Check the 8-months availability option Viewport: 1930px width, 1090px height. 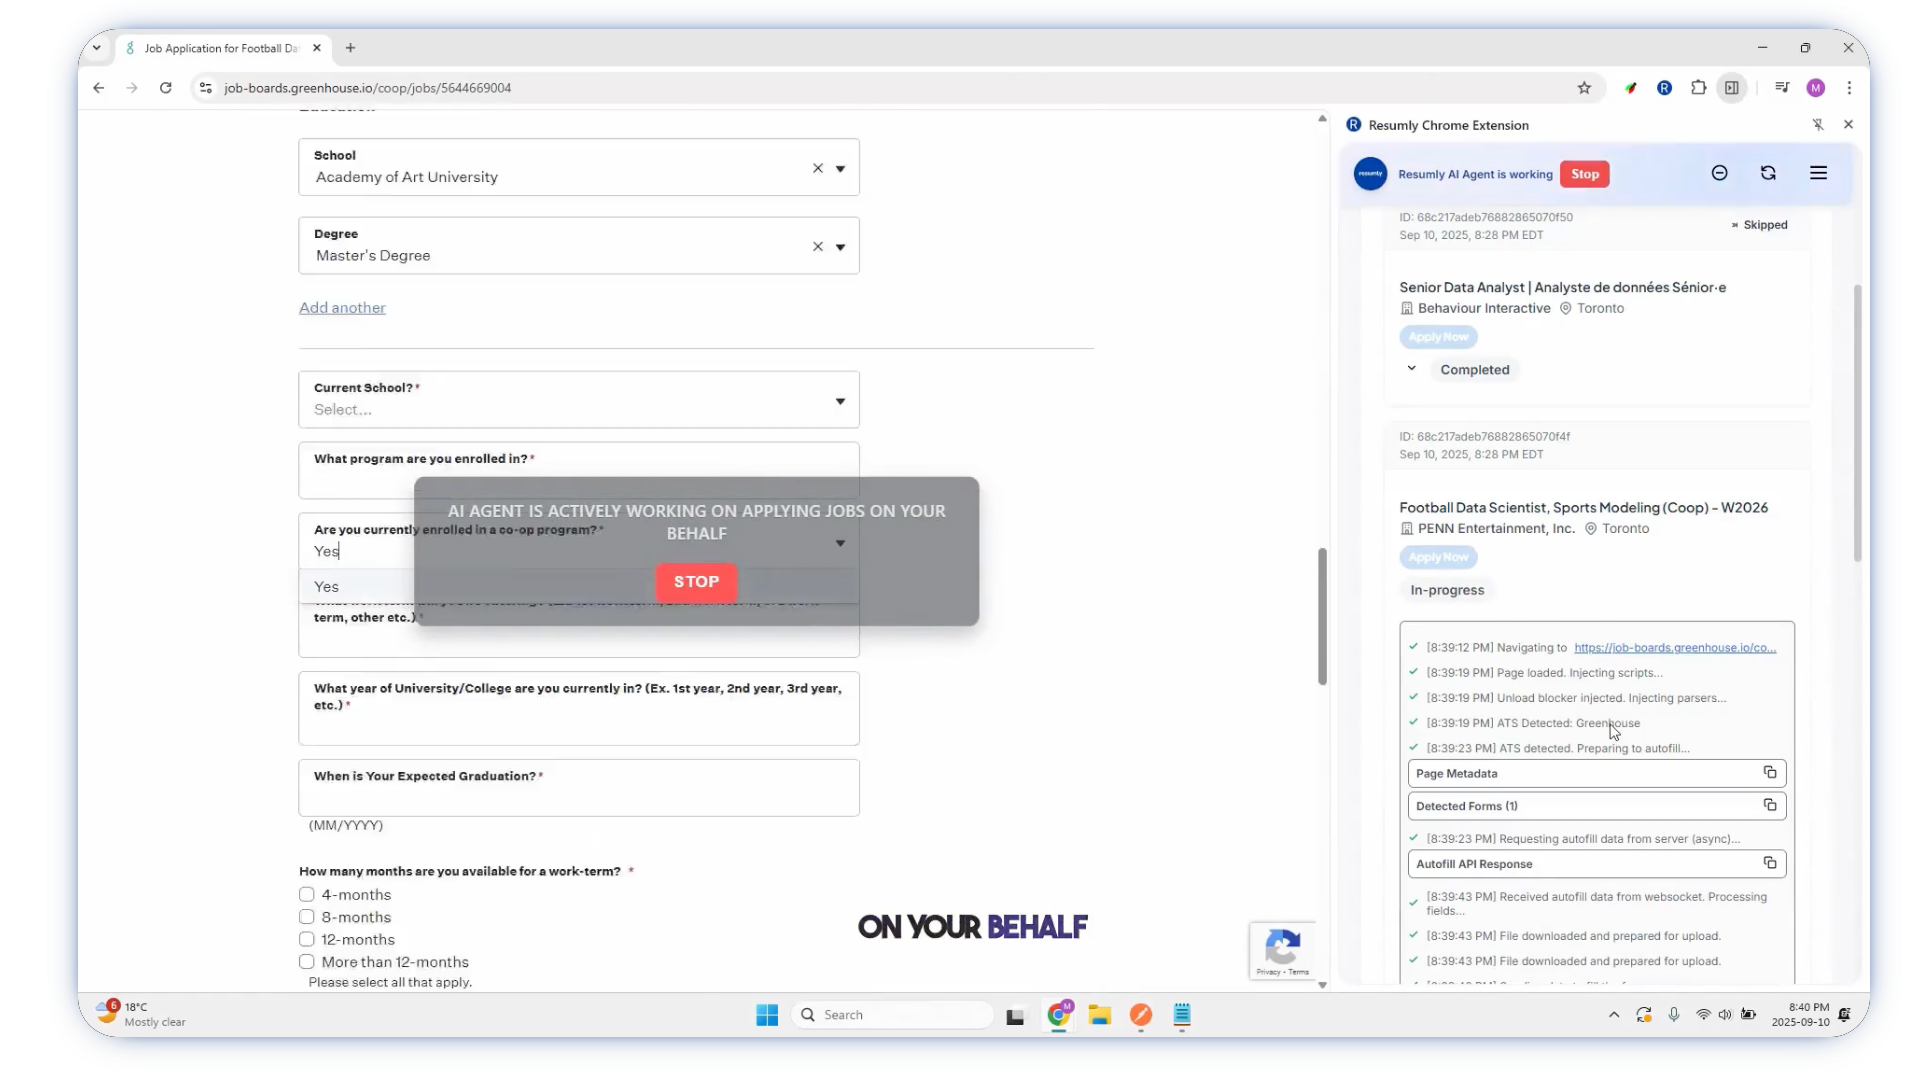(307, 917)
